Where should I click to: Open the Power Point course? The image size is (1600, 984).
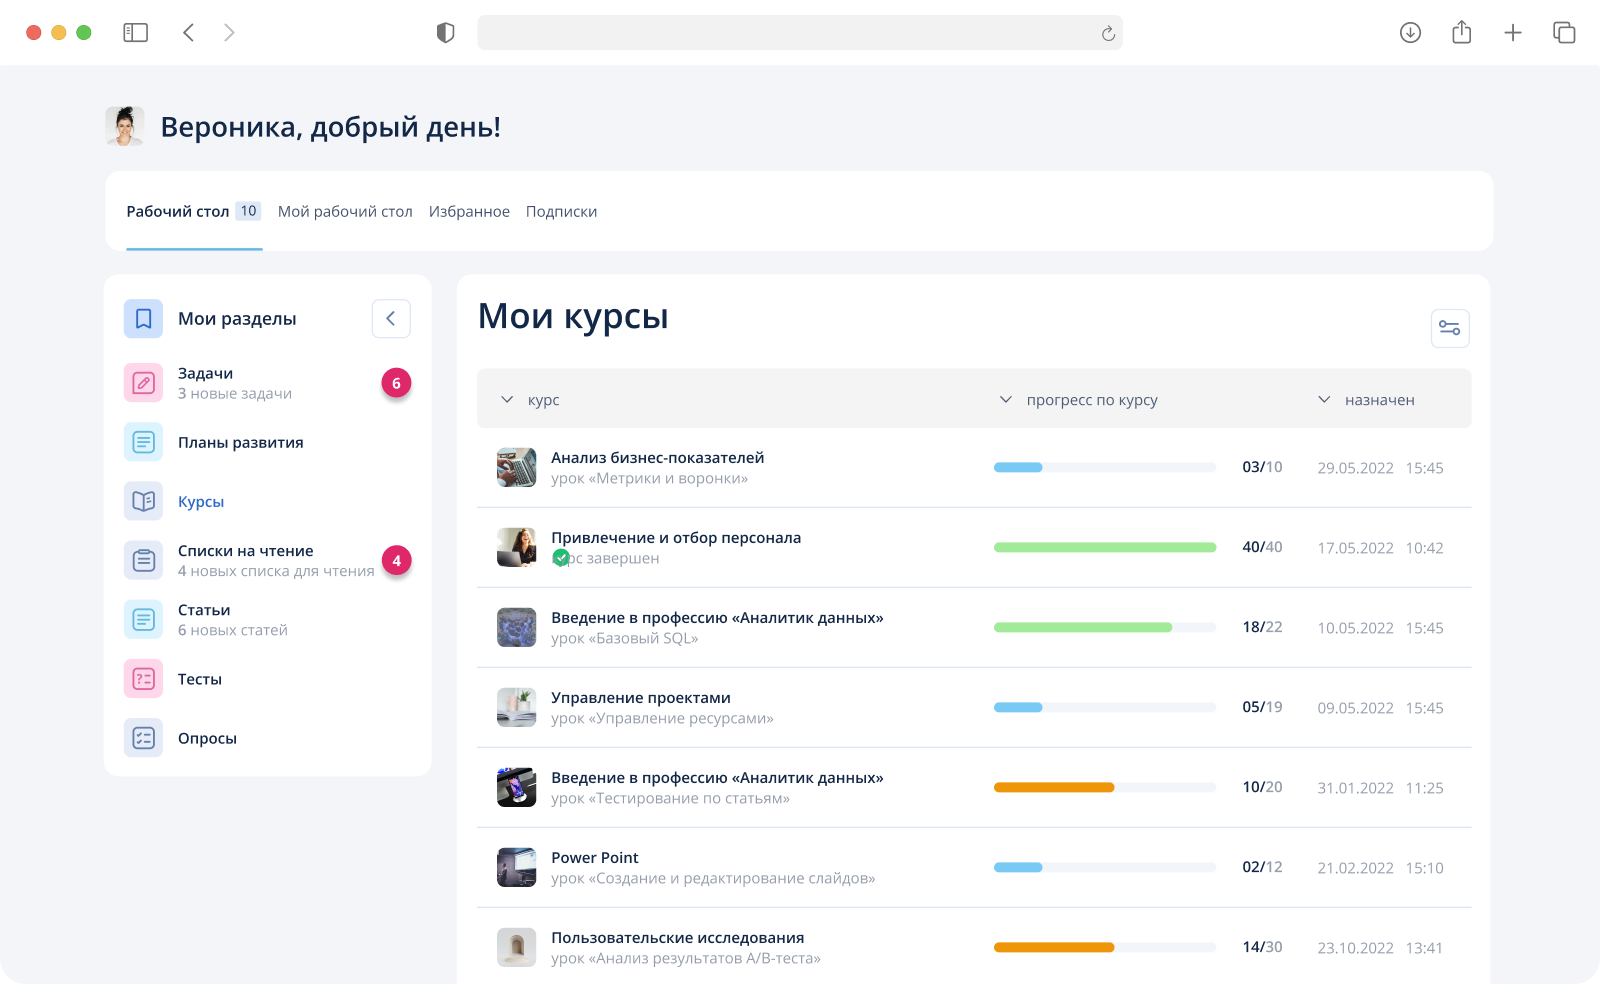(595, 857)
